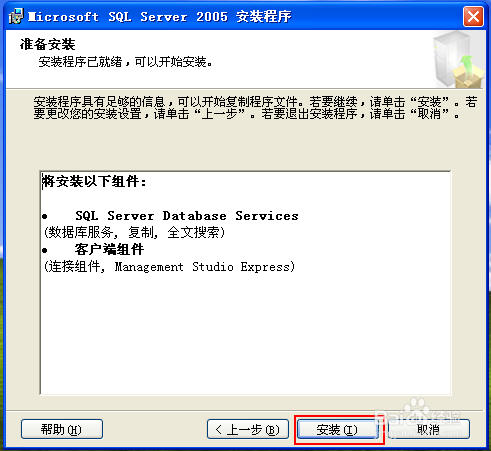
Task: Click the 将安装以下组件 heading text
Action: point(94,182)
